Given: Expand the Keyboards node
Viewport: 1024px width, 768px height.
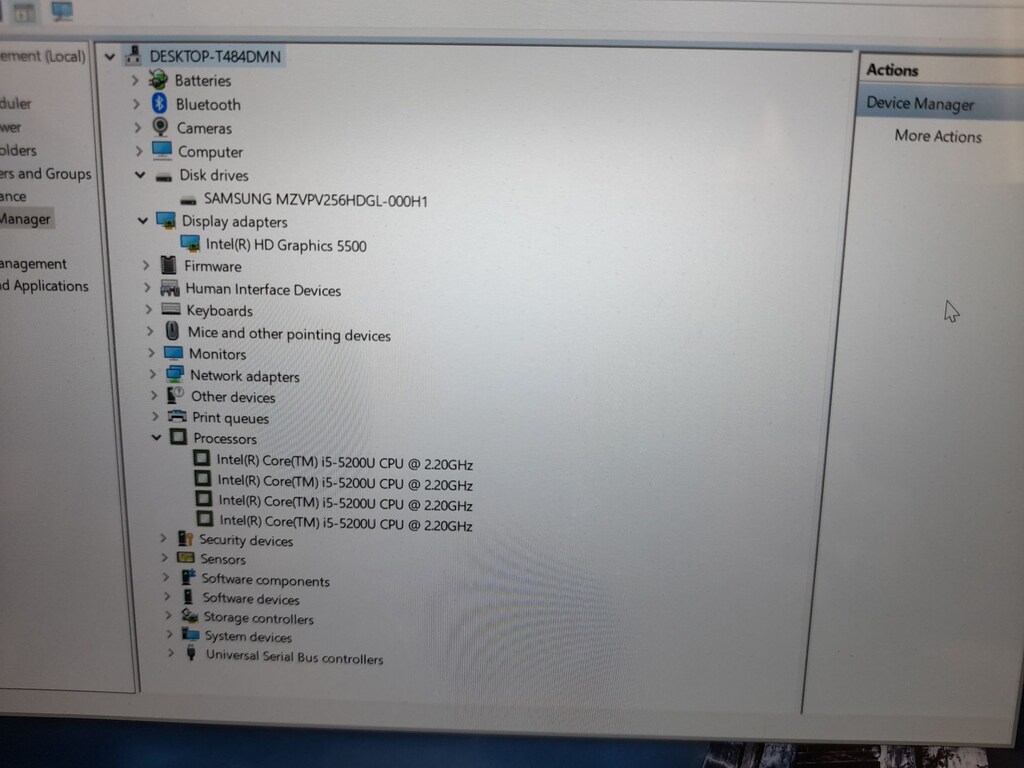Looking at the screenshot, I should tap(149, 310).
